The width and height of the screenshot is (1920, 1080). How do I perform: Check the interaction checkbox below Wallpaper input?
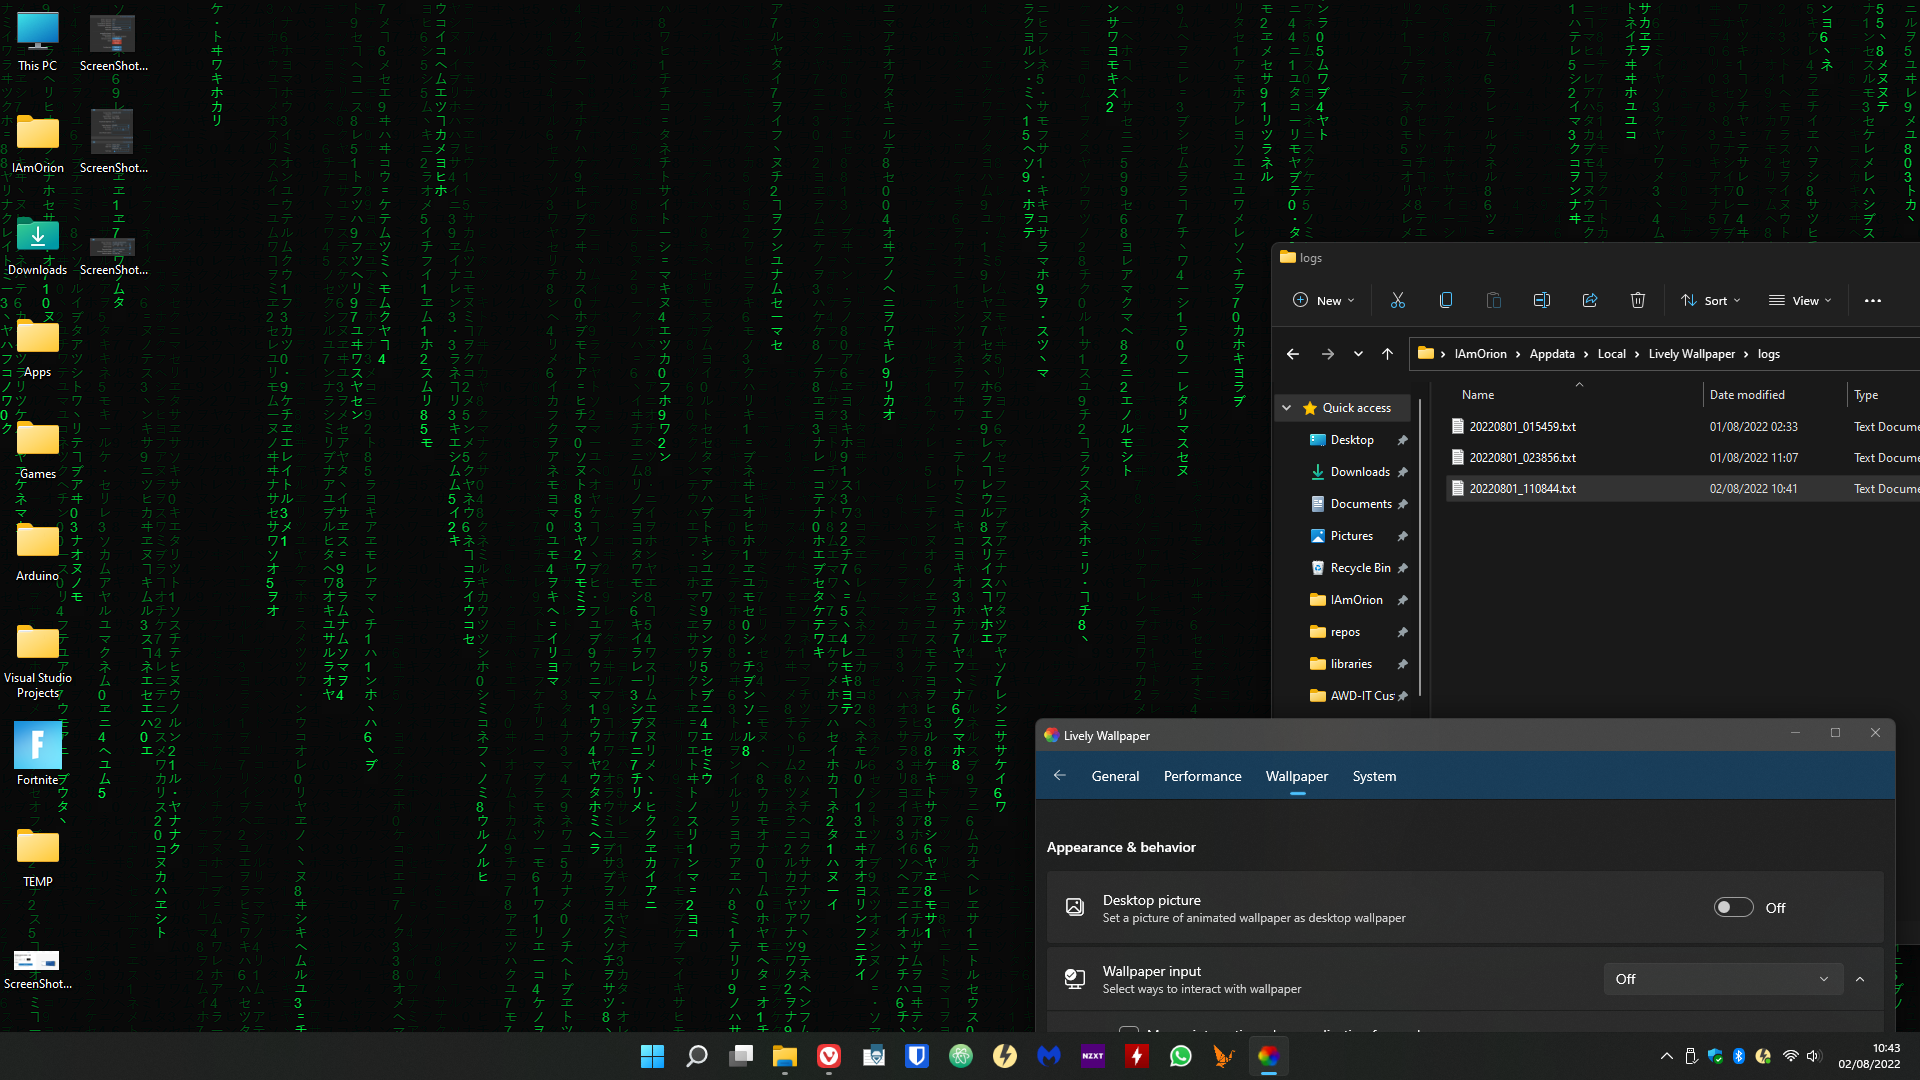coord(1129,1034)
